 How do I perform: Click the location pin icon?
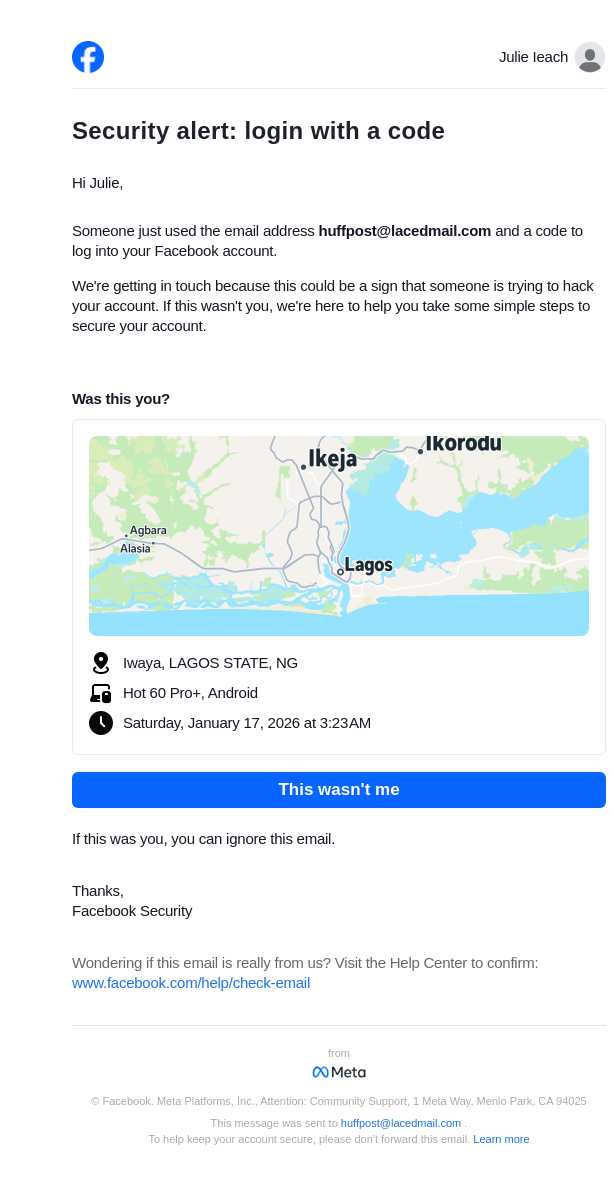(101, 663)
